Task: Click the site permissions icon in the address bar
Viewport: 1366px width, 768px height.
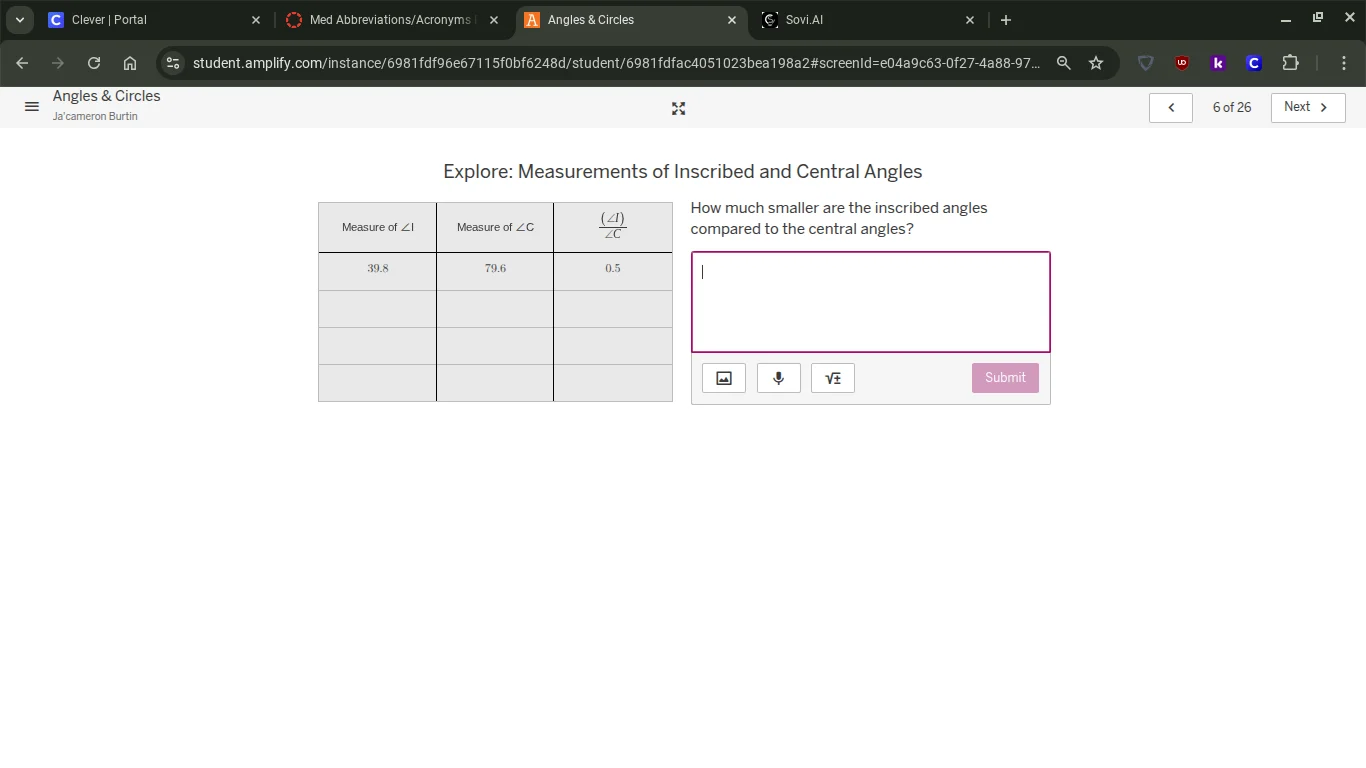Action: point(172,62)
